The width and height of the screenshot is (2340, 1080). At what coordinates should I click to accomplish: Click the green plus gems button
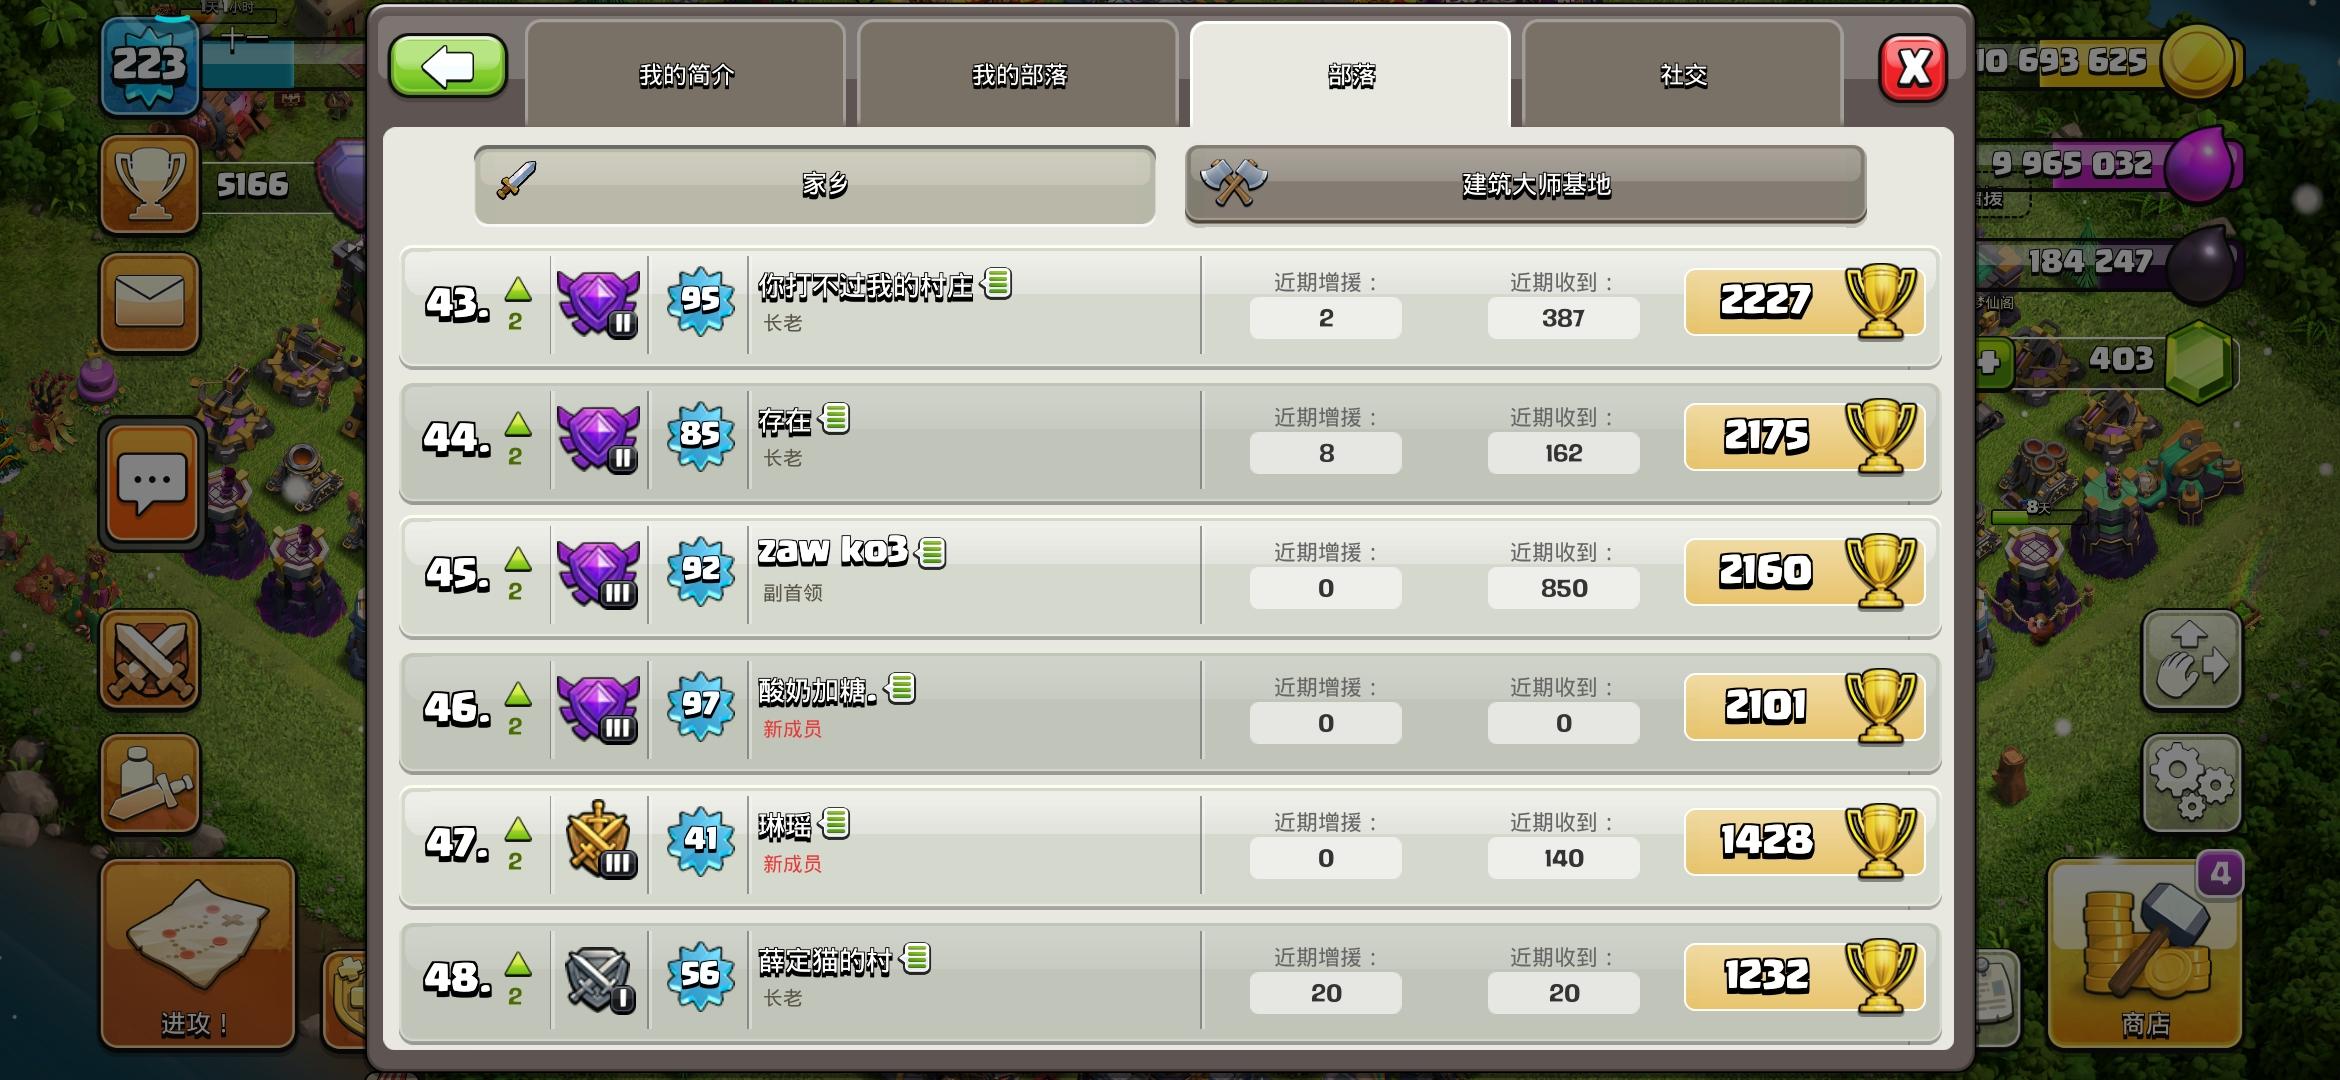click(x=1989, y=361)
